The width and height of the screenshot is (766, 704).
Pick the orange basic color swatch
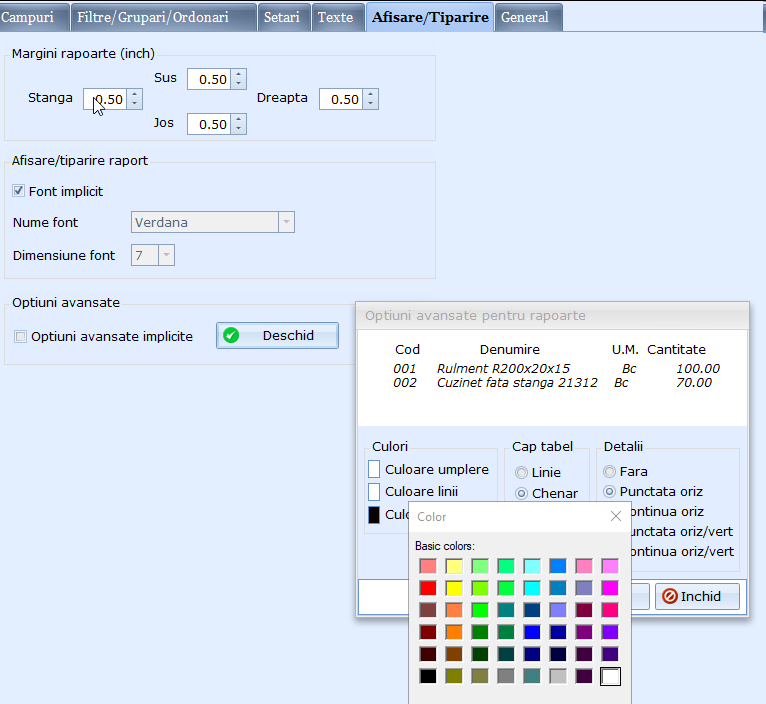pyautogui.click(x=454, y=632)
